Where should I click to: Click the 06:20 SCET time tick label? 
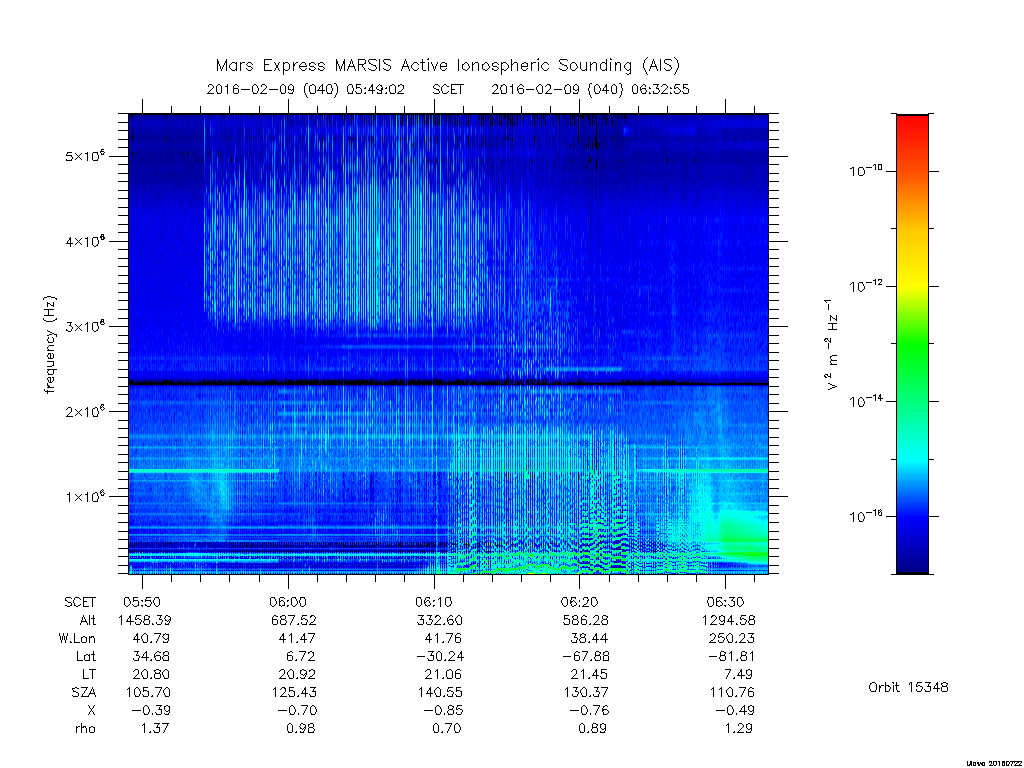coord(579,602)
